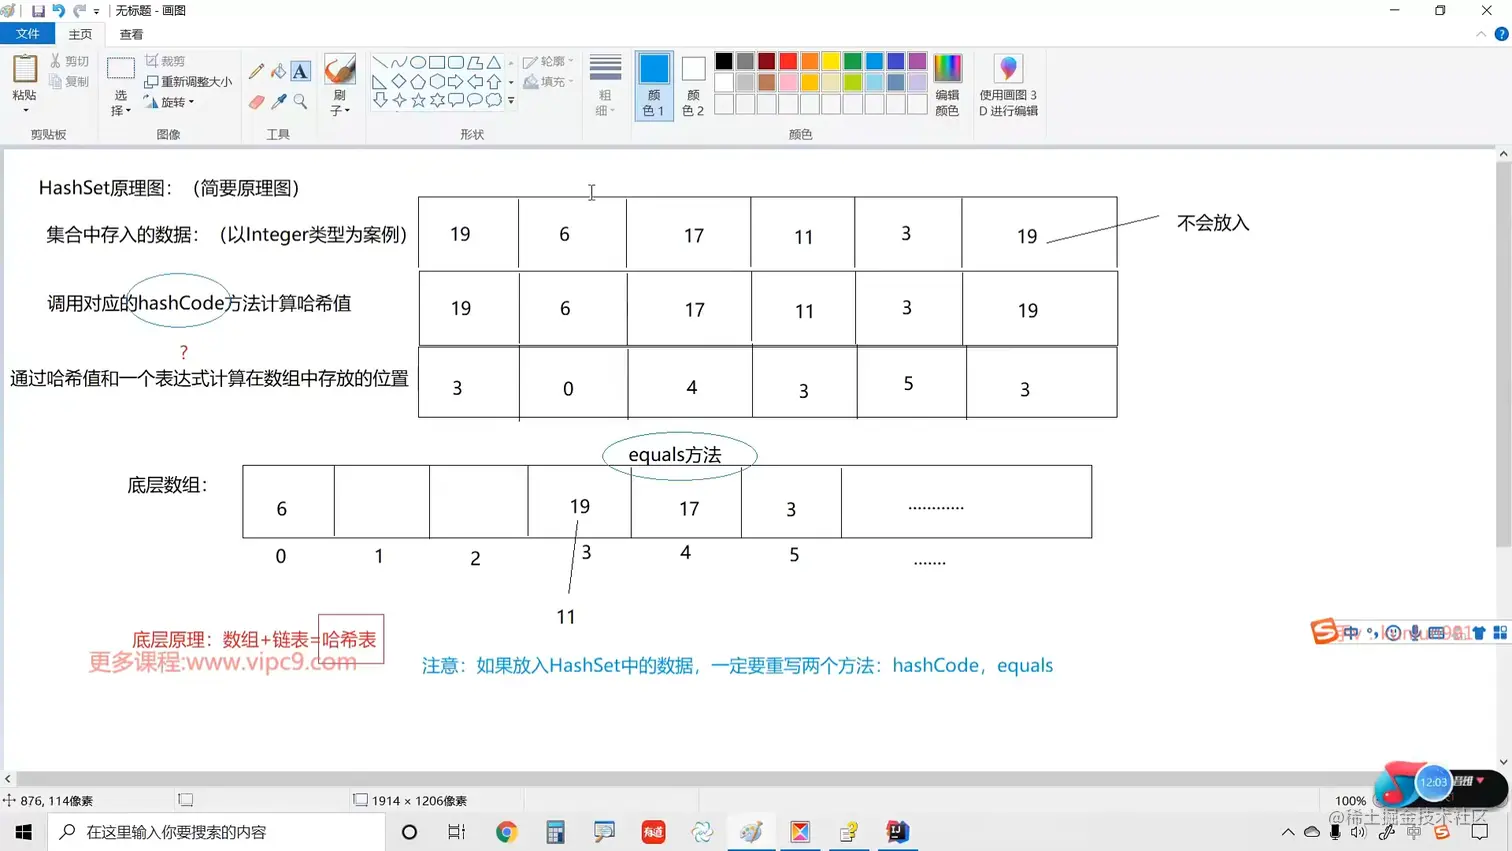Save the drawing via quick access toolbar
This screenshot has height=851, width=1512.
click(x=38, y=10)
